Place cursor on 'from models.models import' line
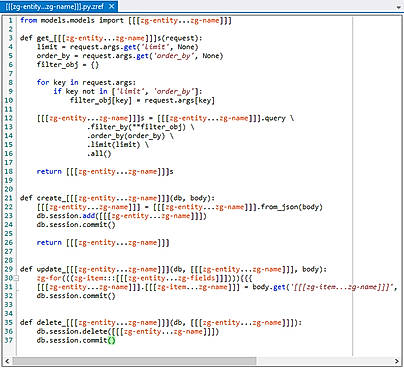 click(x=126, y=21)
